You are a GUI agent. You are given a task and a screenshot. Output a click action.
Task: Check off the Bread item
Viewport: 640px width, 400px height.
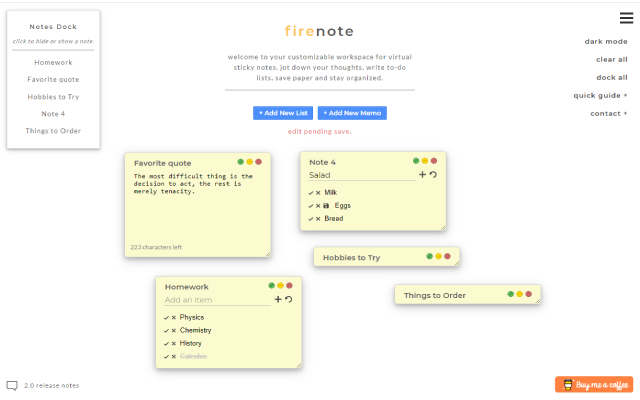coord(311,219)
